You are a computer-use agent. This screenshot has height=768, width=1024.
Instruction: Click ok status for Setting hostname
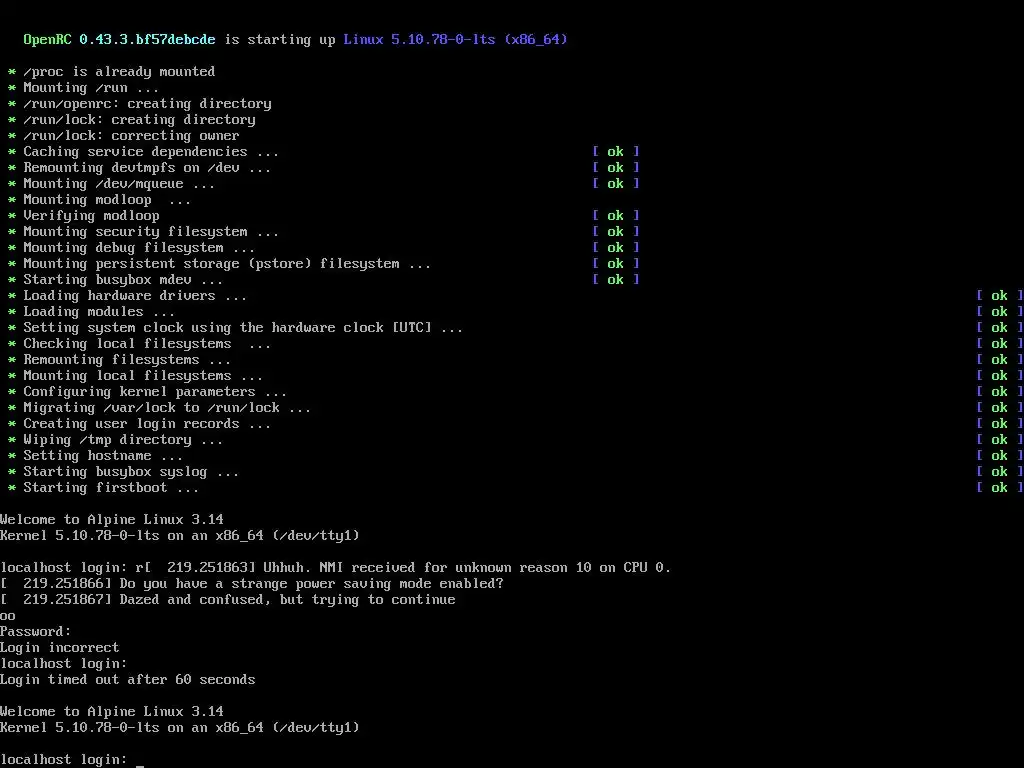(999, 455)
